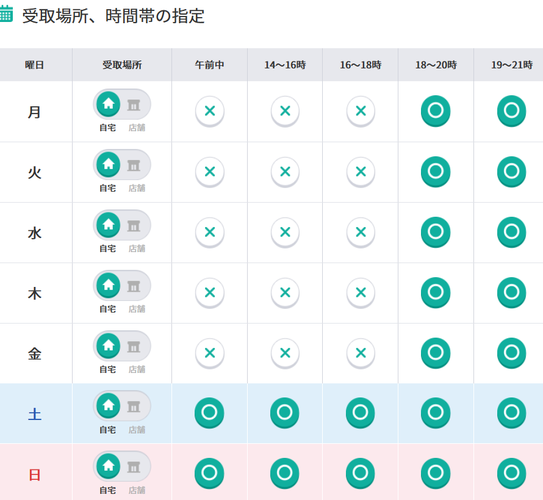Image resolution: width=543 pixels, height=500 pixels.
Task: Toggle Thursday 19~21時 time slot
Action: coord(511,293)
